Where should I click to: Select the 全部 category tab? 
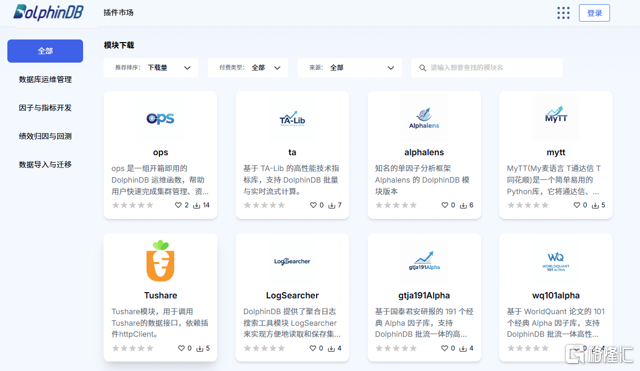tap(45, 51)
